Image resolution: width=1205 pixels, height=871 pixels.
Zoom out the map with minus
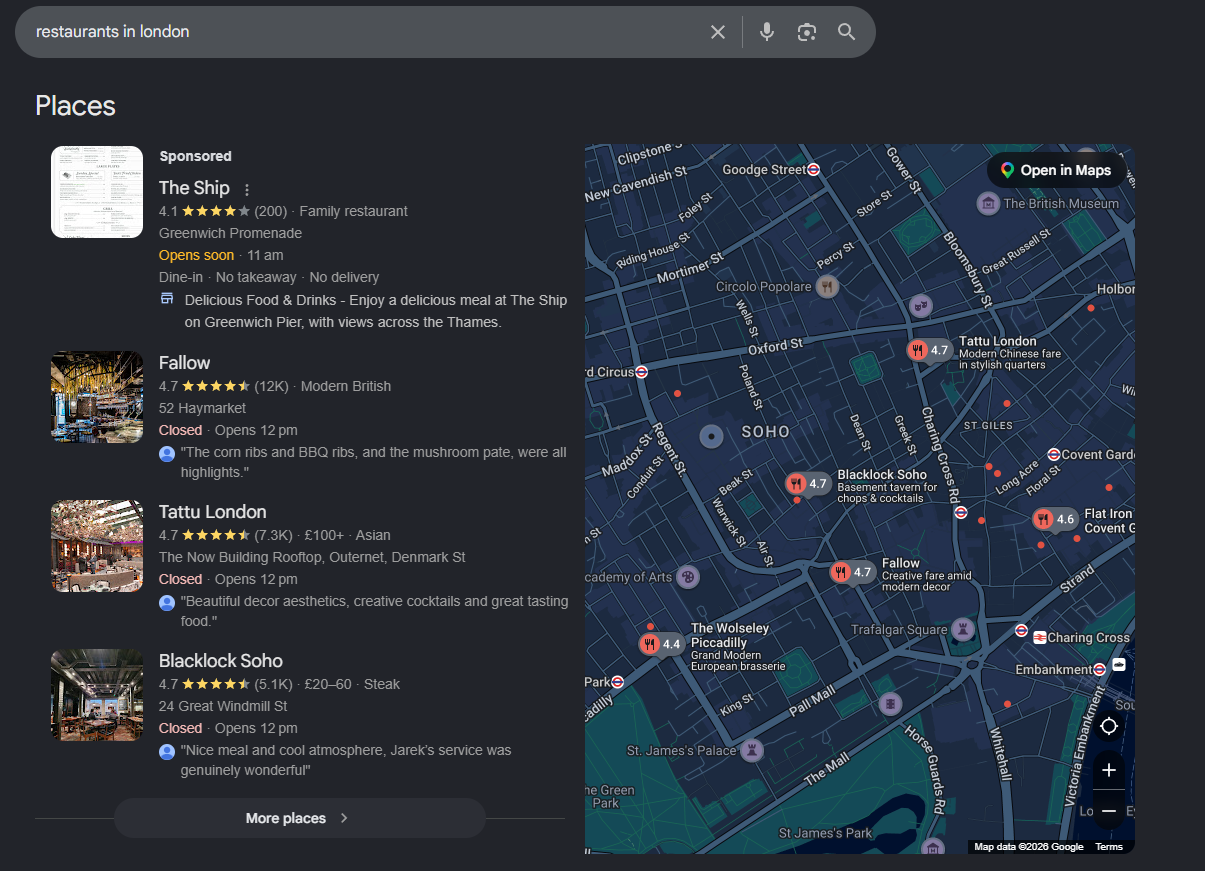pyautogui.click(x=1108, y=810)
